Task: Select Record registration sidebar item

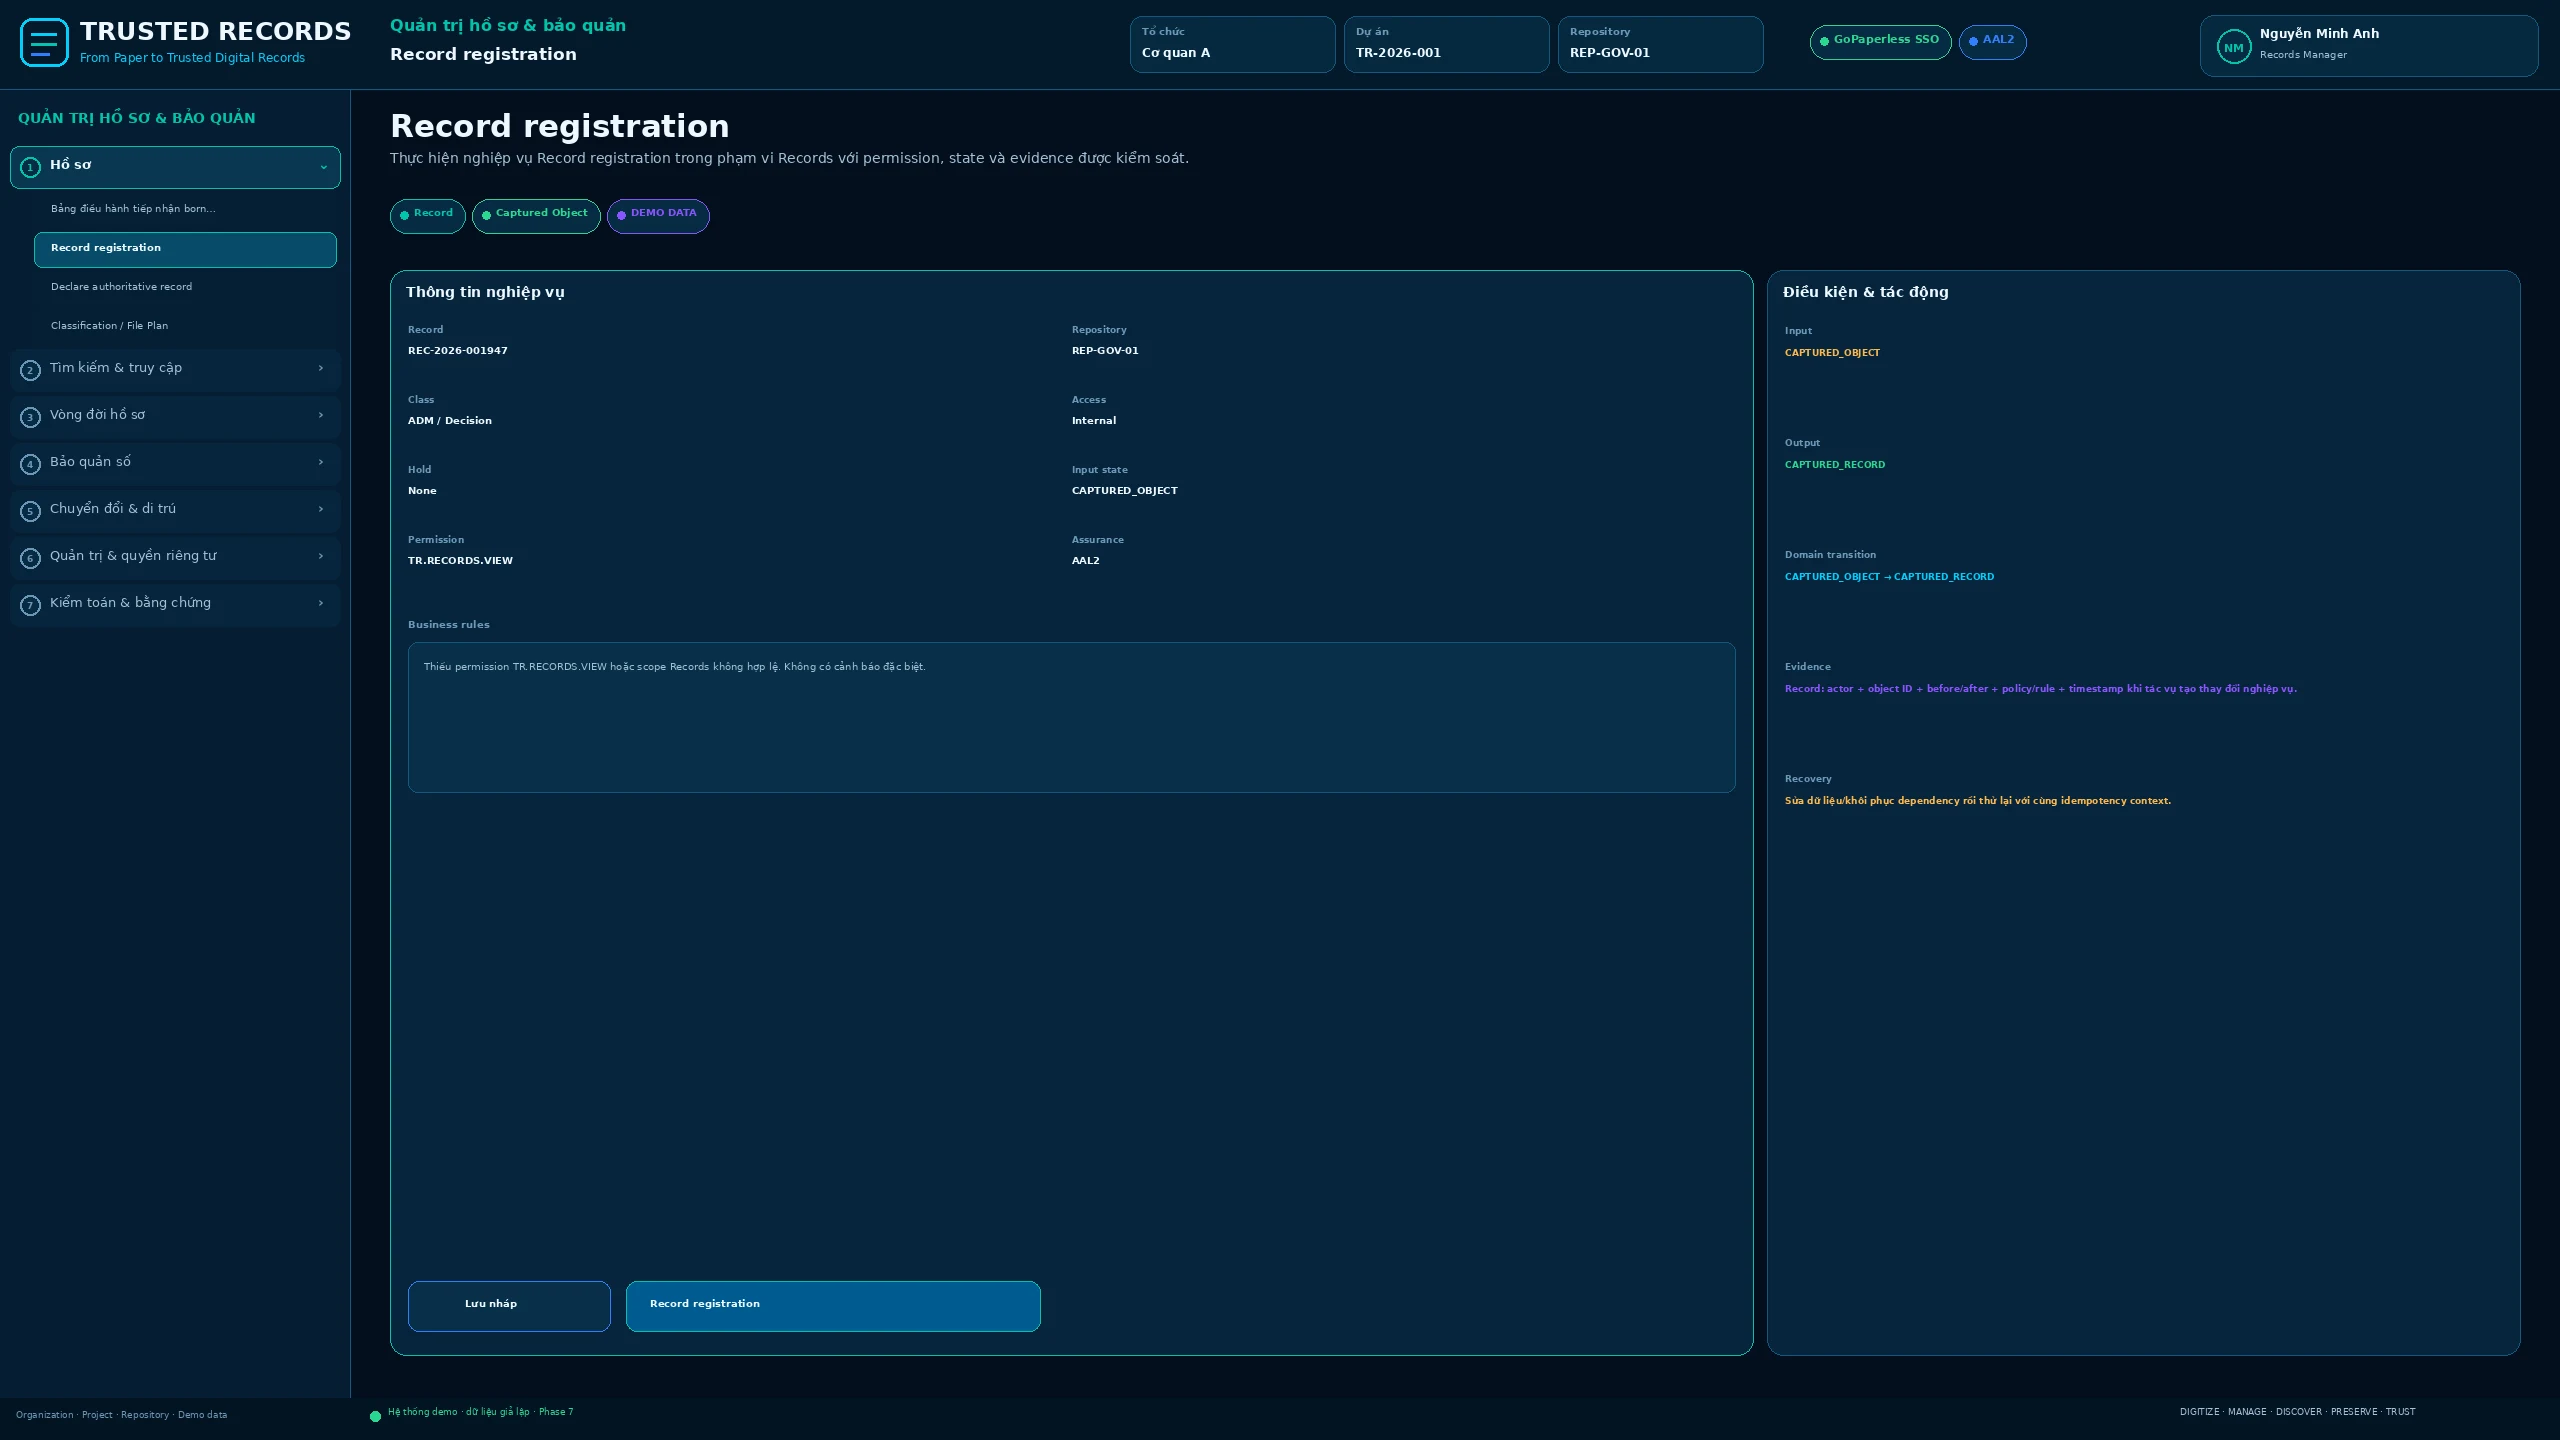Action: (185, 249)
